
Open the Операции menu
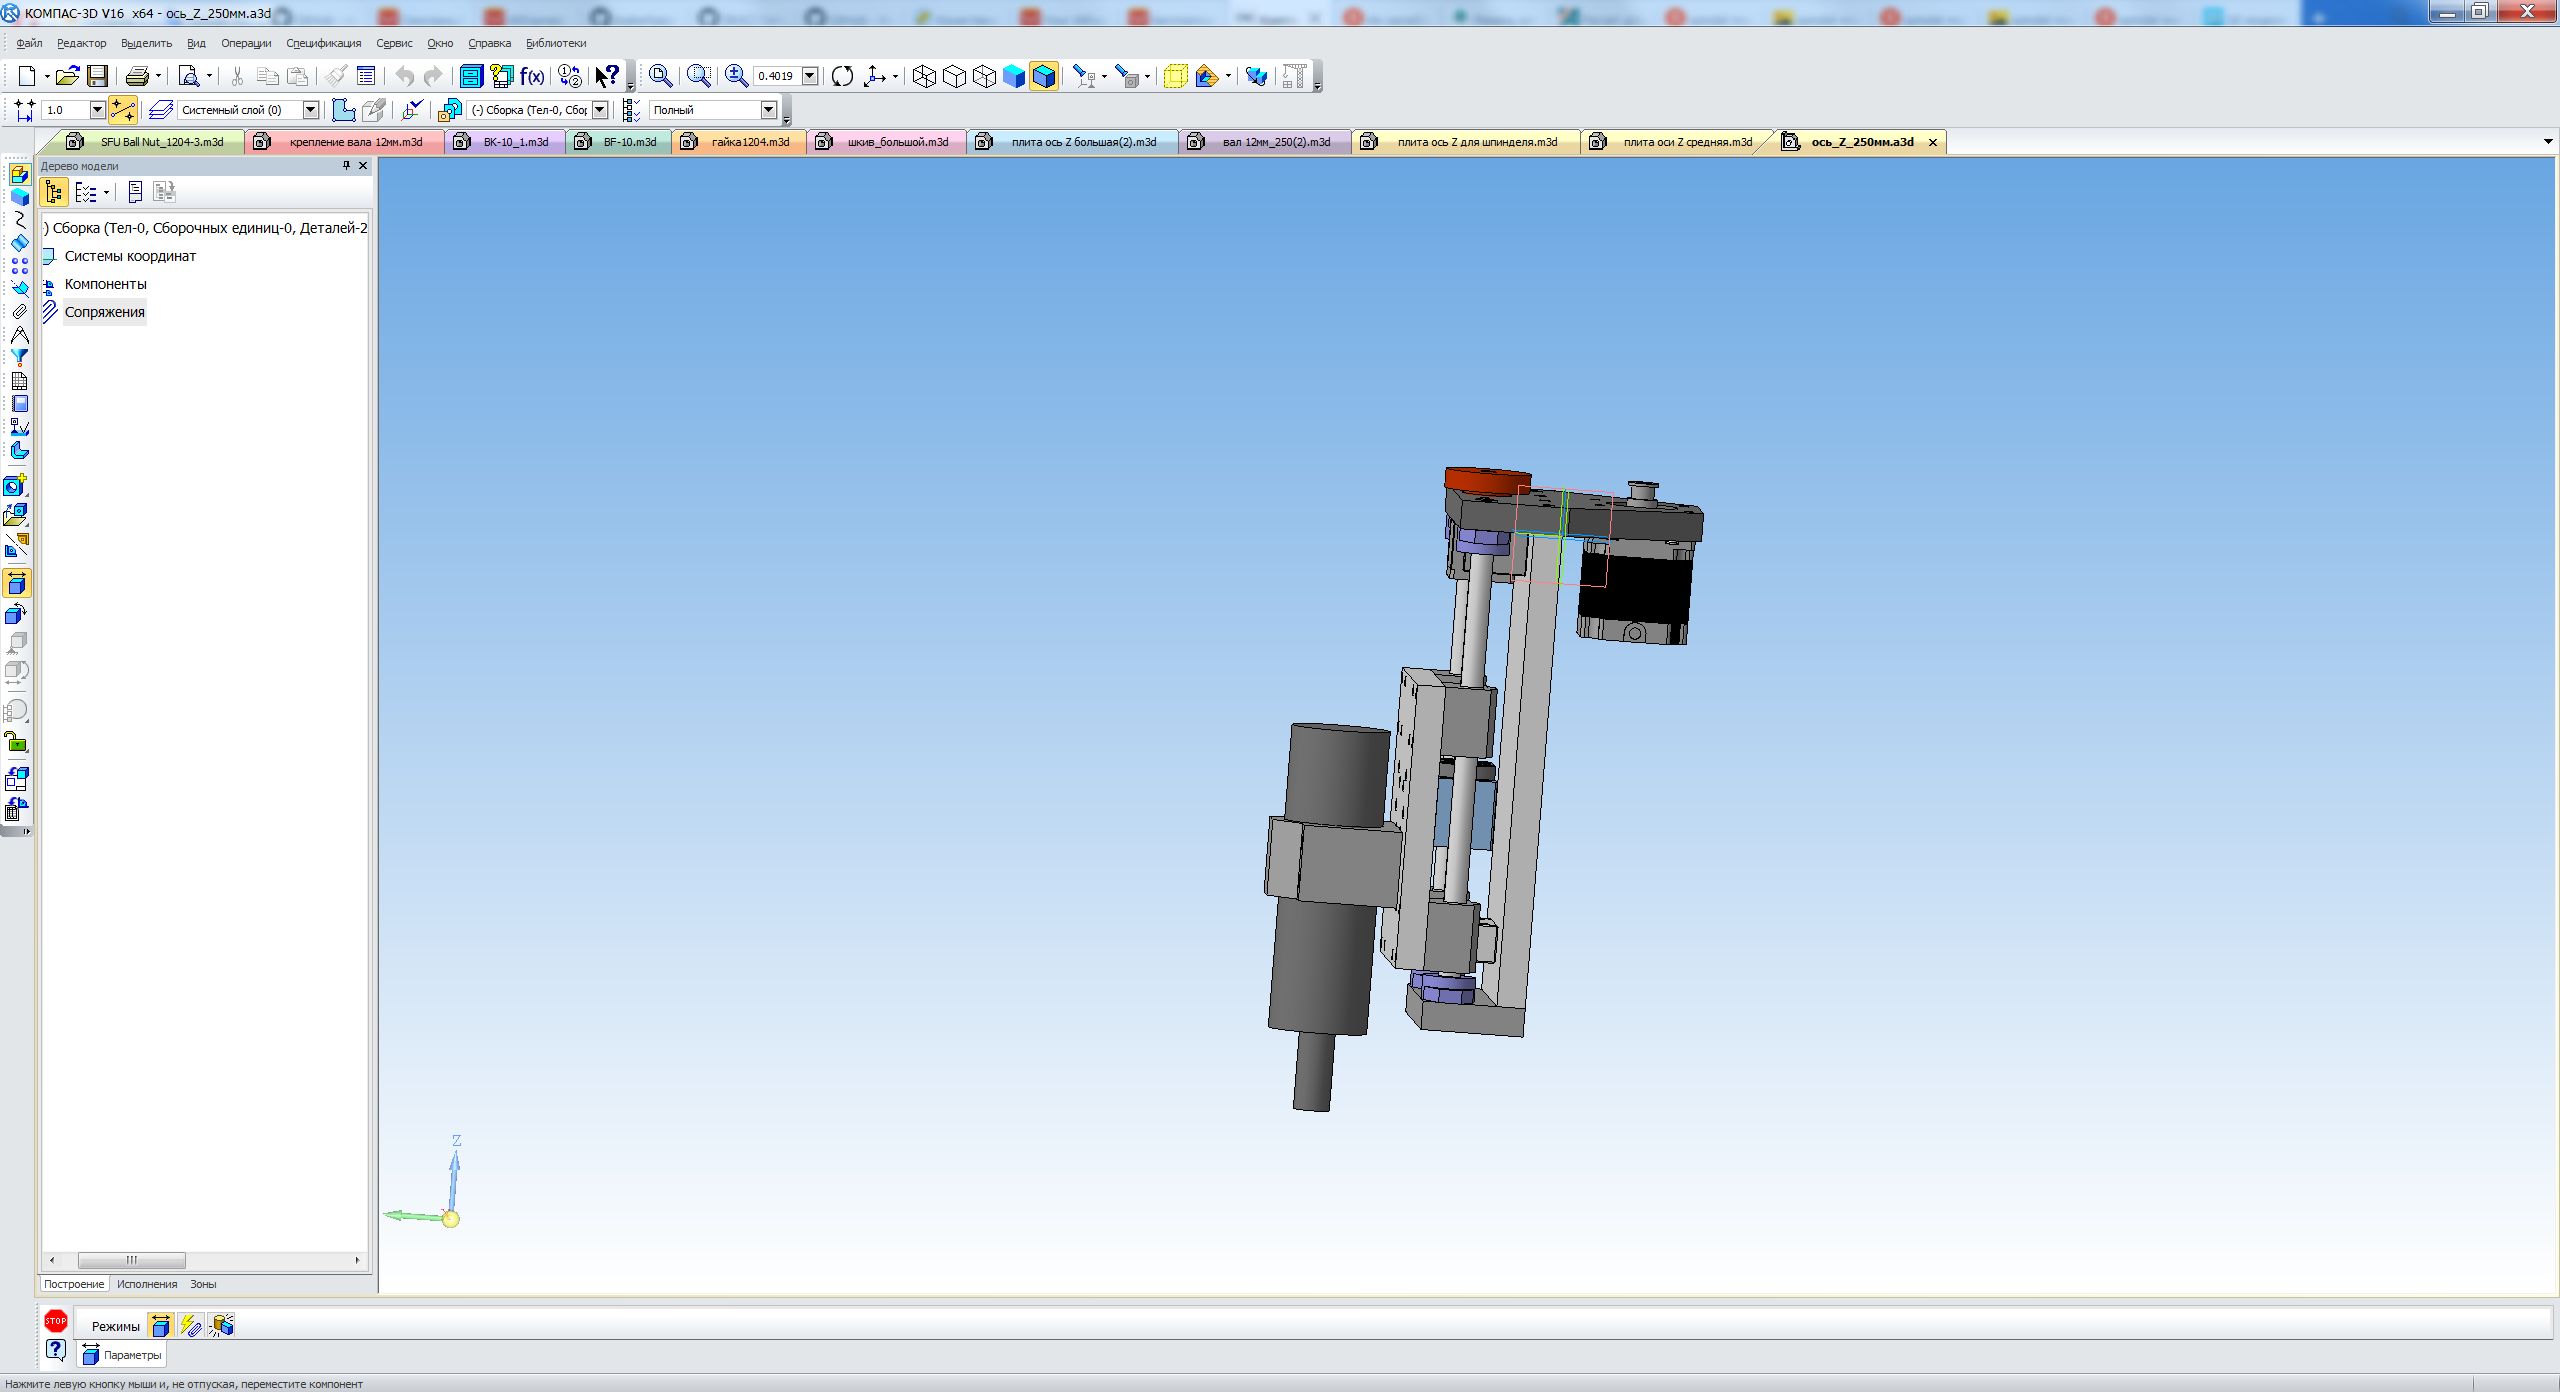click(246, 43)
